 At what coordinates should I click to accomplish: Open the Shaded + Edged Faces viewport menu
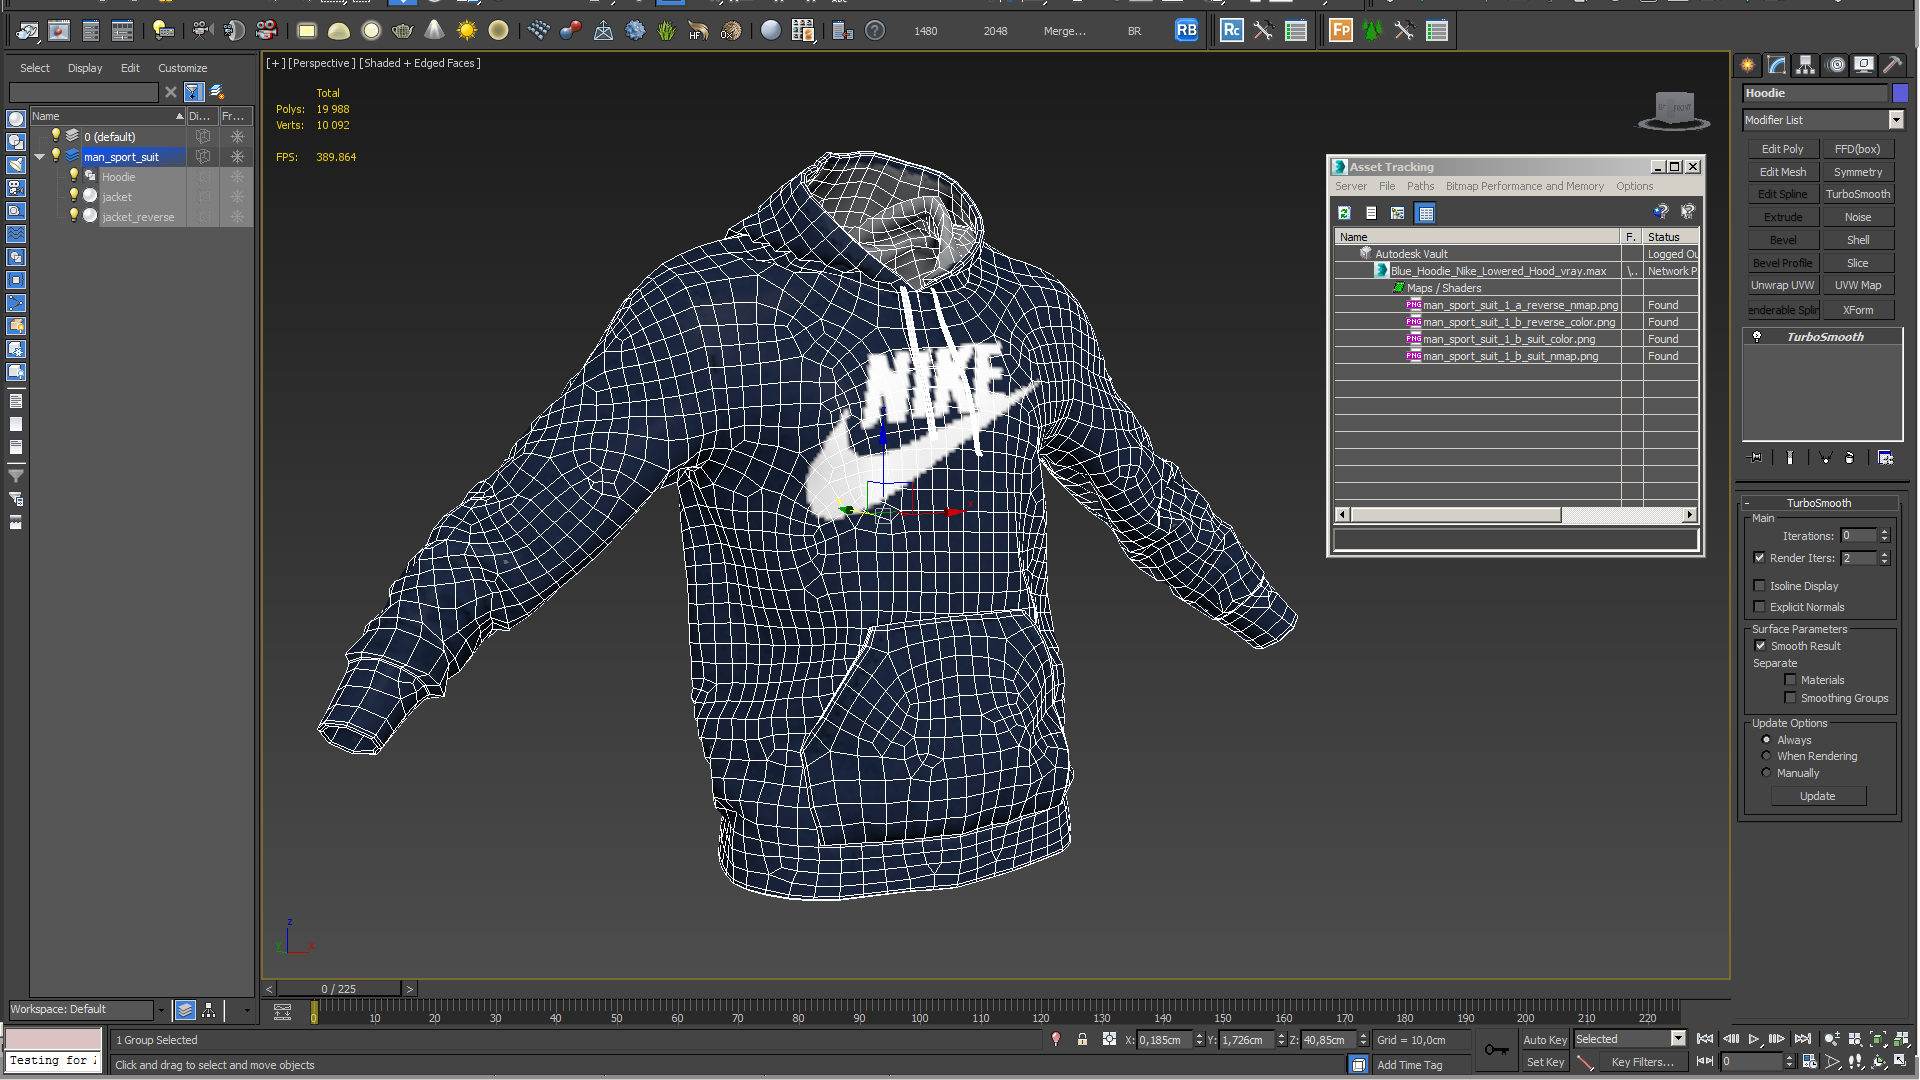[420, 63]
